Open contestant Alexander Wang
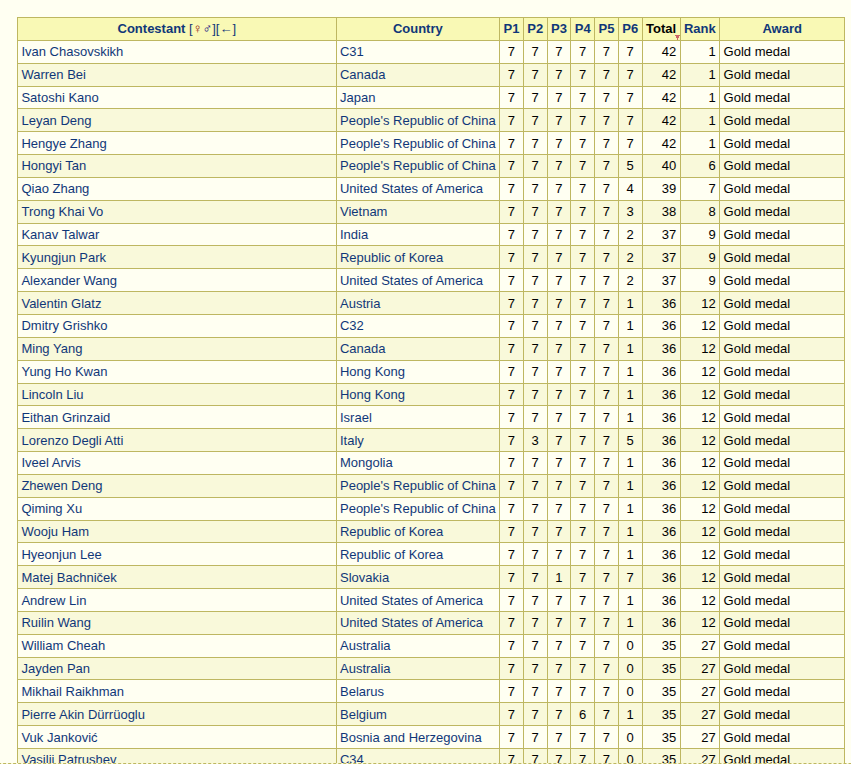Image resolution: width=851 pixels, height=764 pixels. [69, 281]
